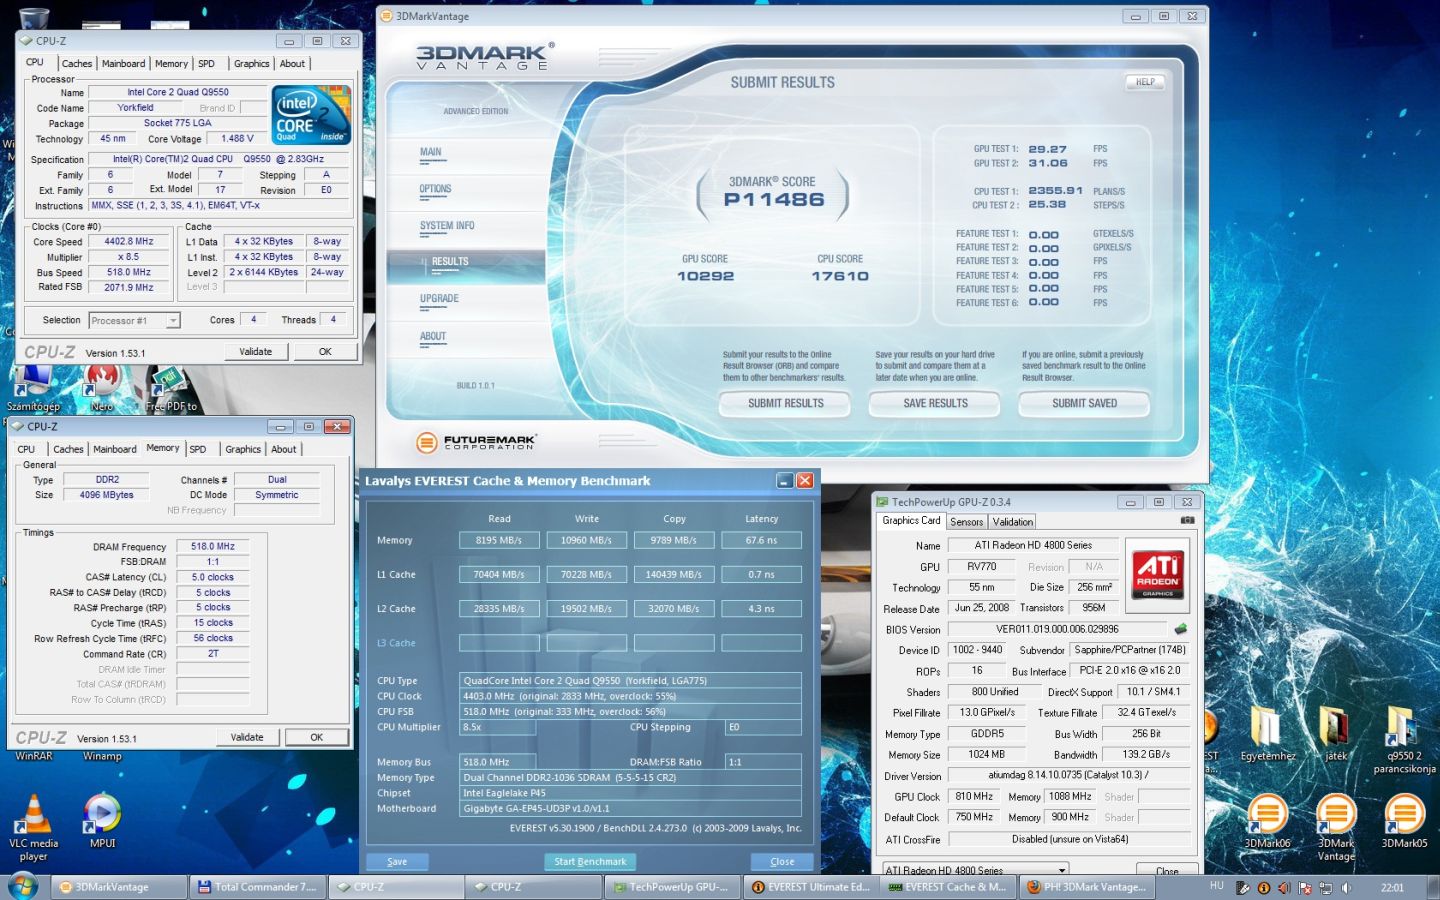Click Start Benchmark in EVEREST window
The width and height of the screenshot is (1440, 900).
pyautogui.click(x=590, y=861)
